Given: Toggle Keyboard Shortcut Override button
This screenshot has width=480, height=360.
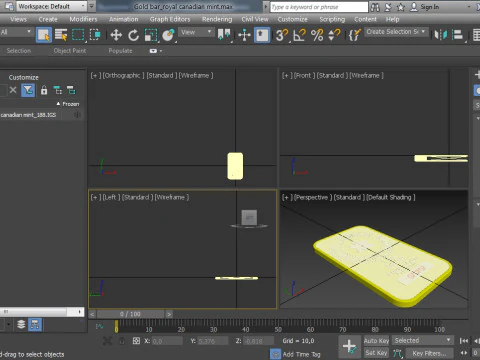Looking at the screenshot, I should click(262, 35).
